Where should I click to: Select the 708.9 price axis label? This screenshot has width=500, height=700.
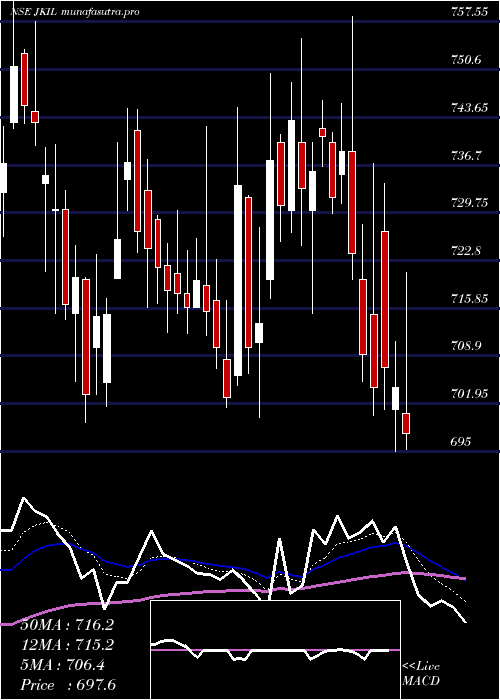click(465, 346)
